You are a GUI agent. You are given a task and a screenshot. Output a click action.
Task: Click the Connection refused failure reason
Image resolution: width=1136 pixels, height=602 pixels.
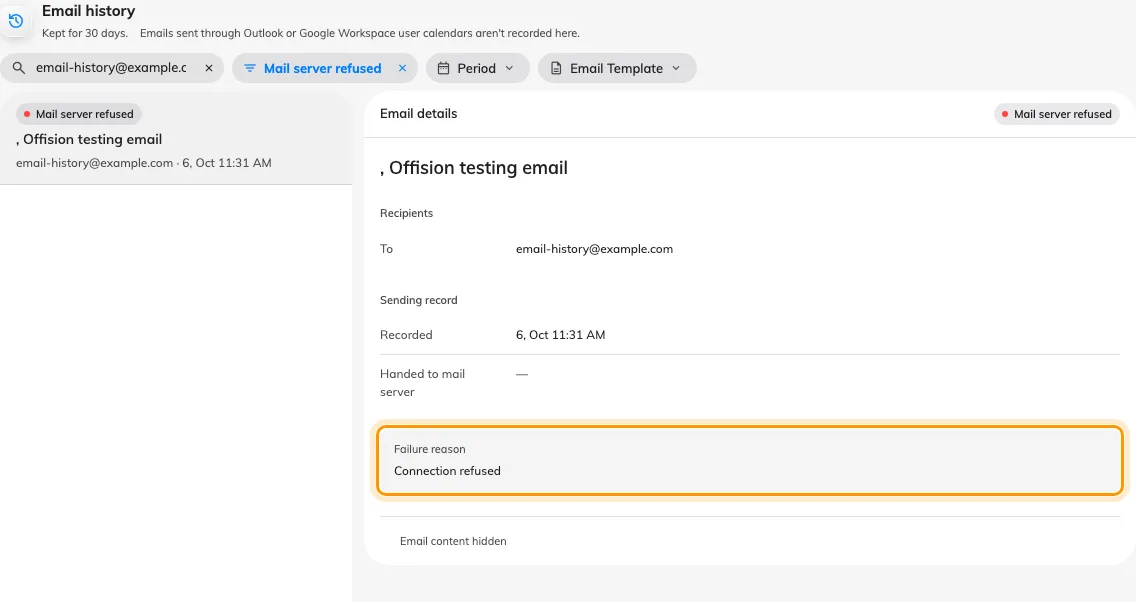[447, 471]
